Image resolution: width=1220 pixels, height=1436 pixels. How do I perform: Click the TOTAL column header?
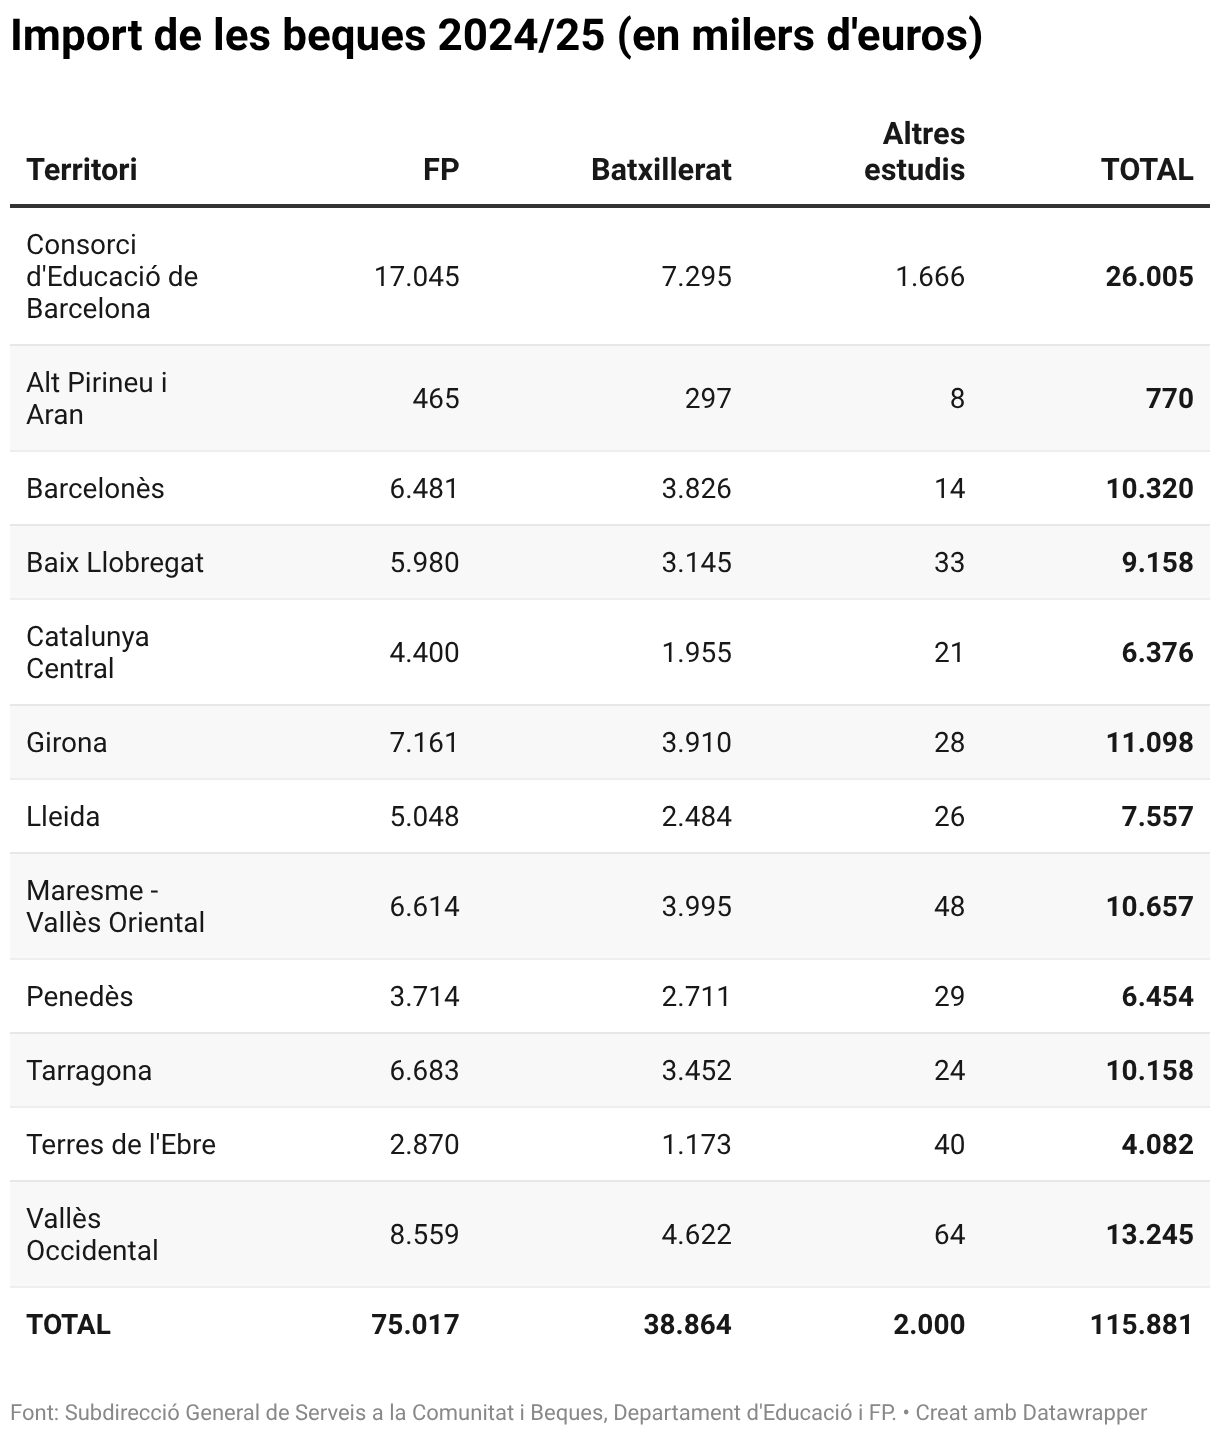(x=1147, y=169)
